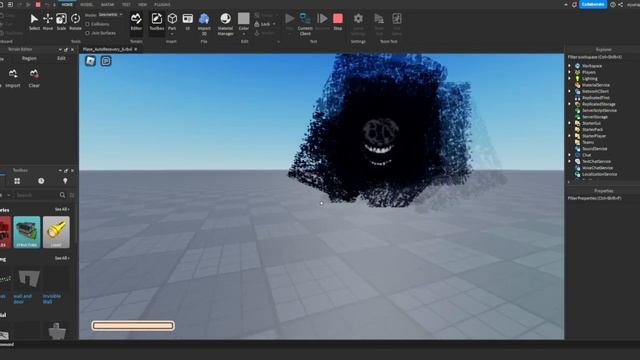Screen dimensions: 640x360
Task: Open the Part dropdown arrow
Action: pos(172,34)
